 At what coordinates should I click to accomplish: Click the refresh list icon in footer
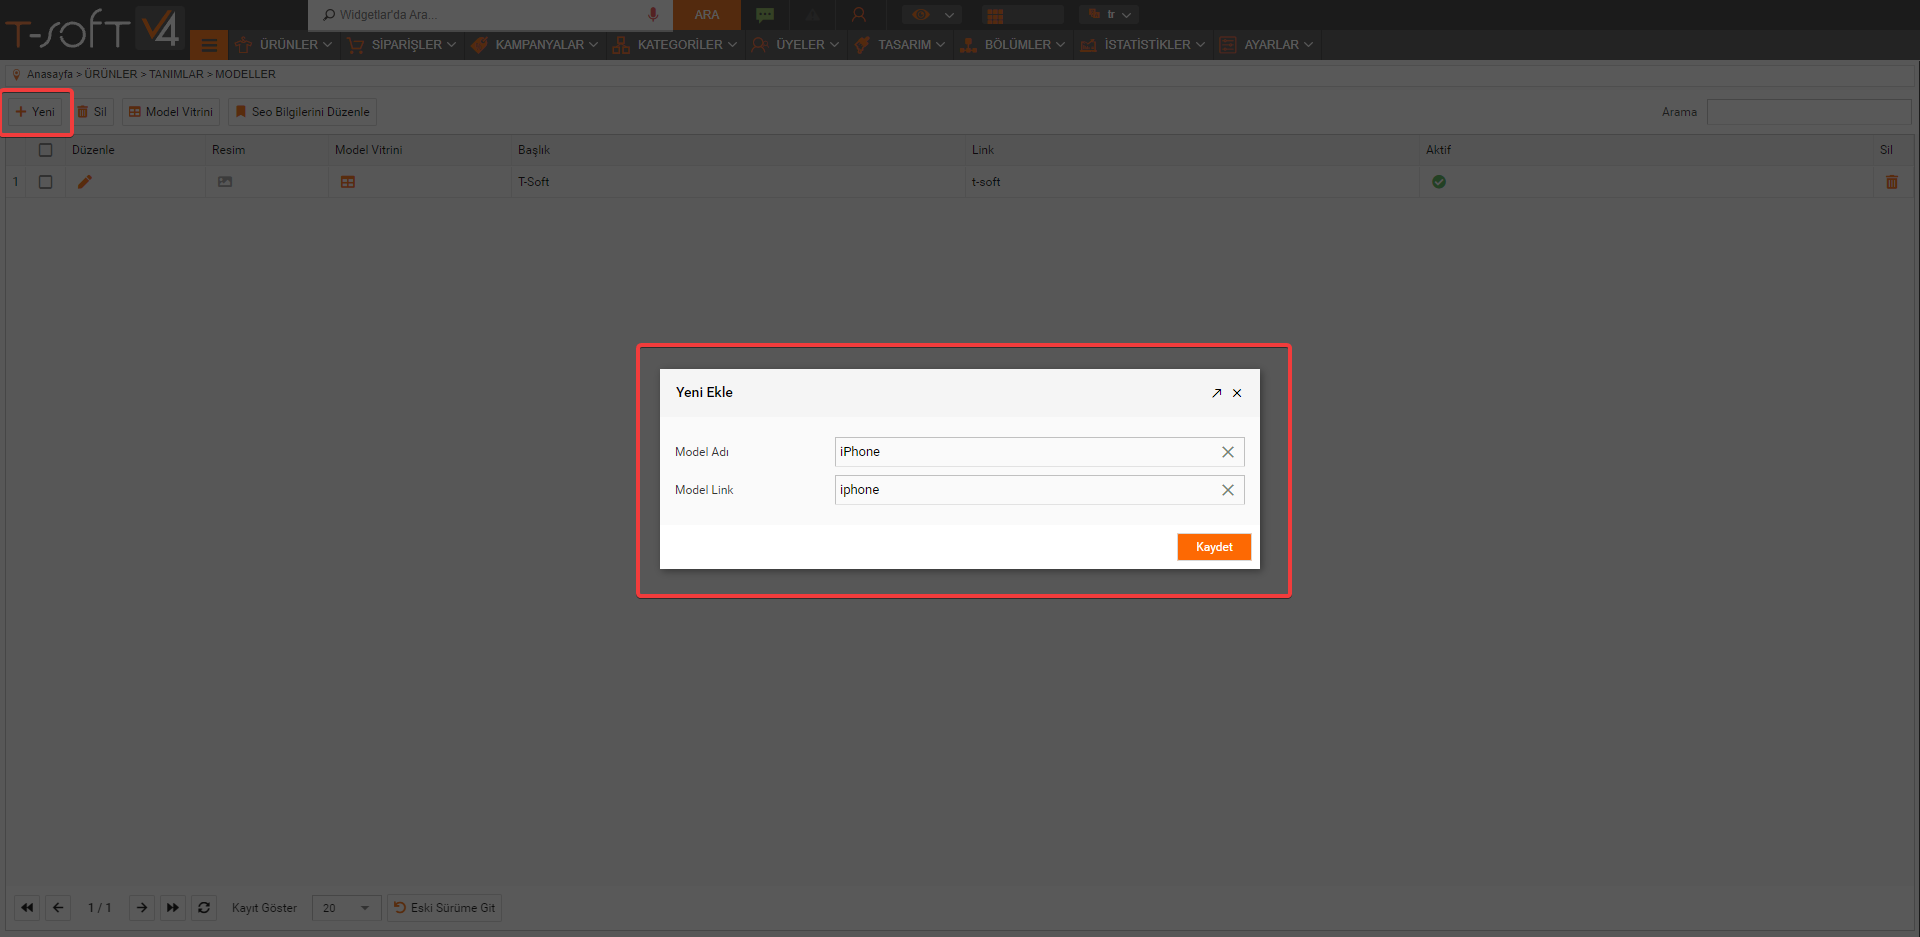tap(204, 908)
